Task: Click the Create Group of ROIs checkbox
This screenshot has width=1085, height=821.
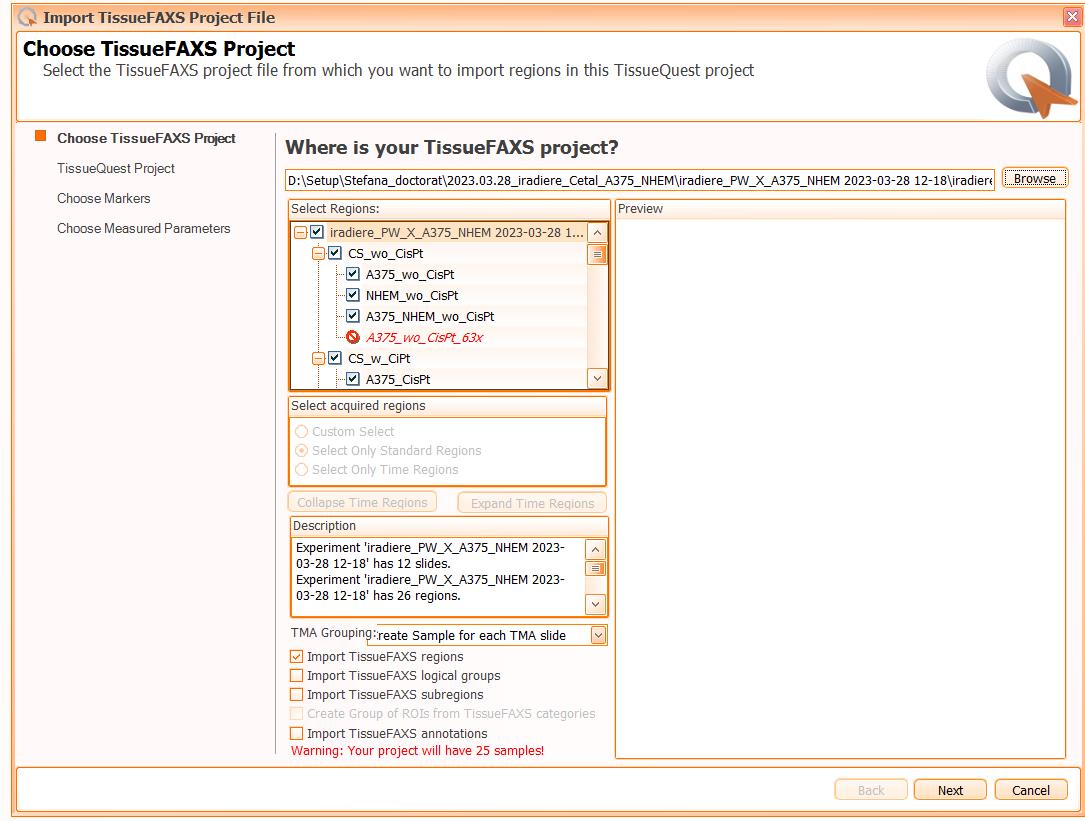Action: point(296,714)
